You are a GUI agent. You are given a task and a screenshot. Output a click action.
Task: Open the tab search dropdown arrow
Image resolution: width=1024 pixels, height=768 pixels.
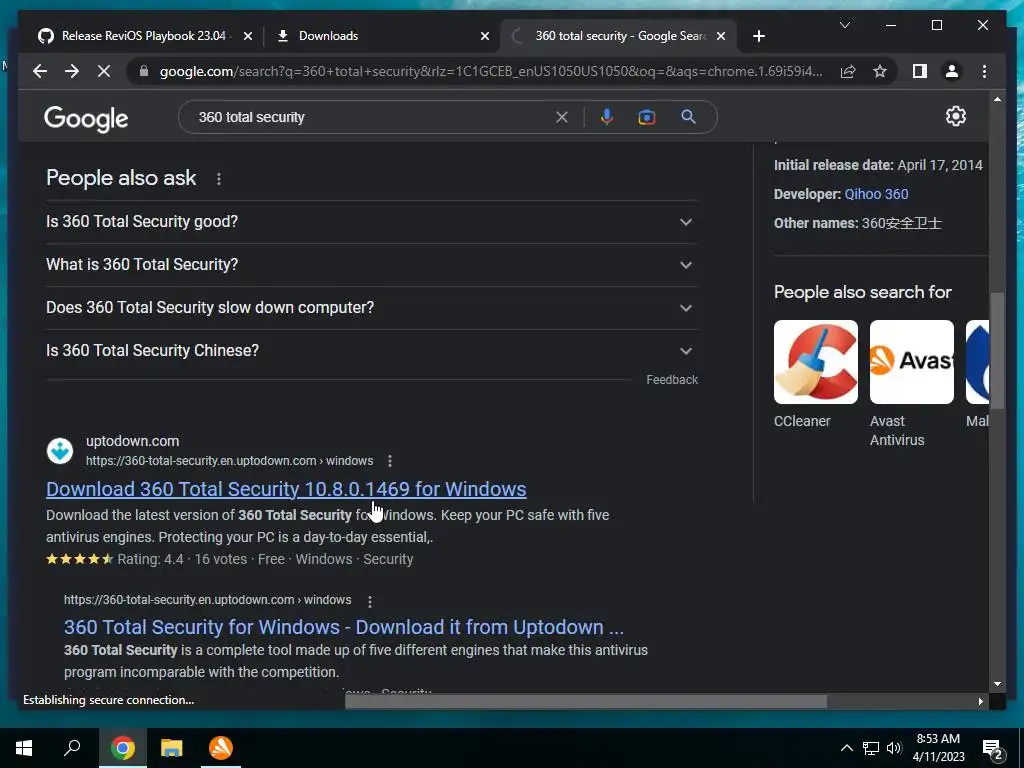click(844, 25)
